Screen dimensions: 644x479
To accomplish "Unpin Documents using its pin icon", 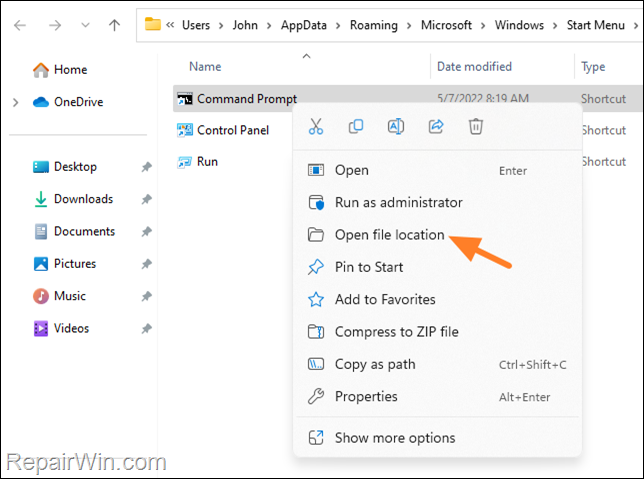I will [x=147, y=232].
